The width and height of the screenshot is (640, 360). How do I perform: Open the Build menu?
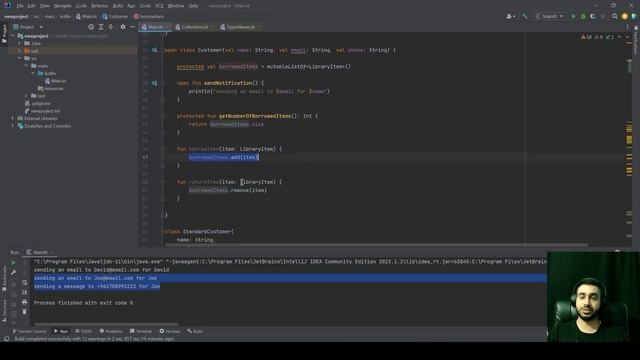118,6
